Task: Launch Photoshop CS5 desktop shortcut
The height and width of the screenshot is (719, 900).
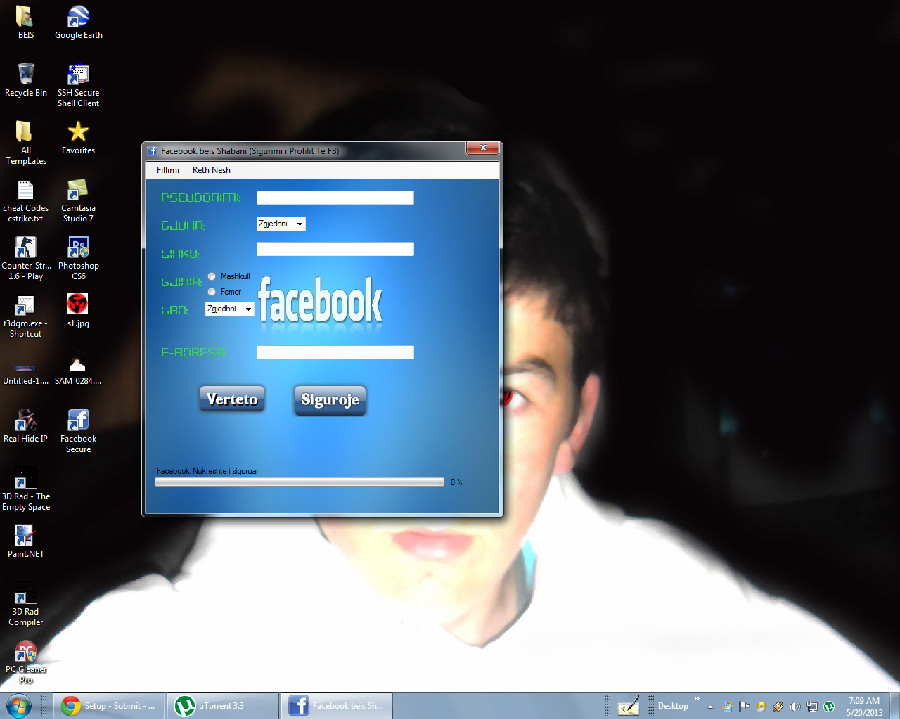Action: point(78,258)
